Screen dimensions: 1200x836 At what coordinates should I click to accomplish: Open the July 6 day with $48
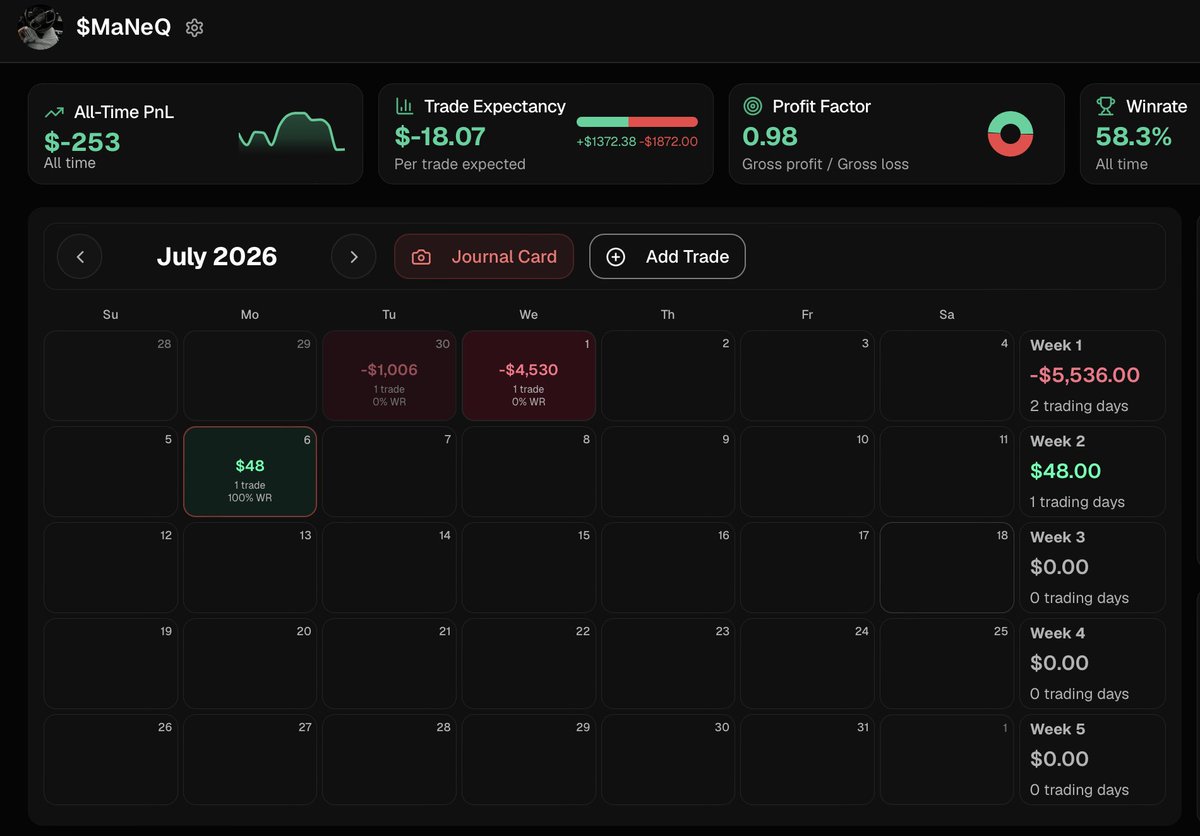(x=250, y=471)
